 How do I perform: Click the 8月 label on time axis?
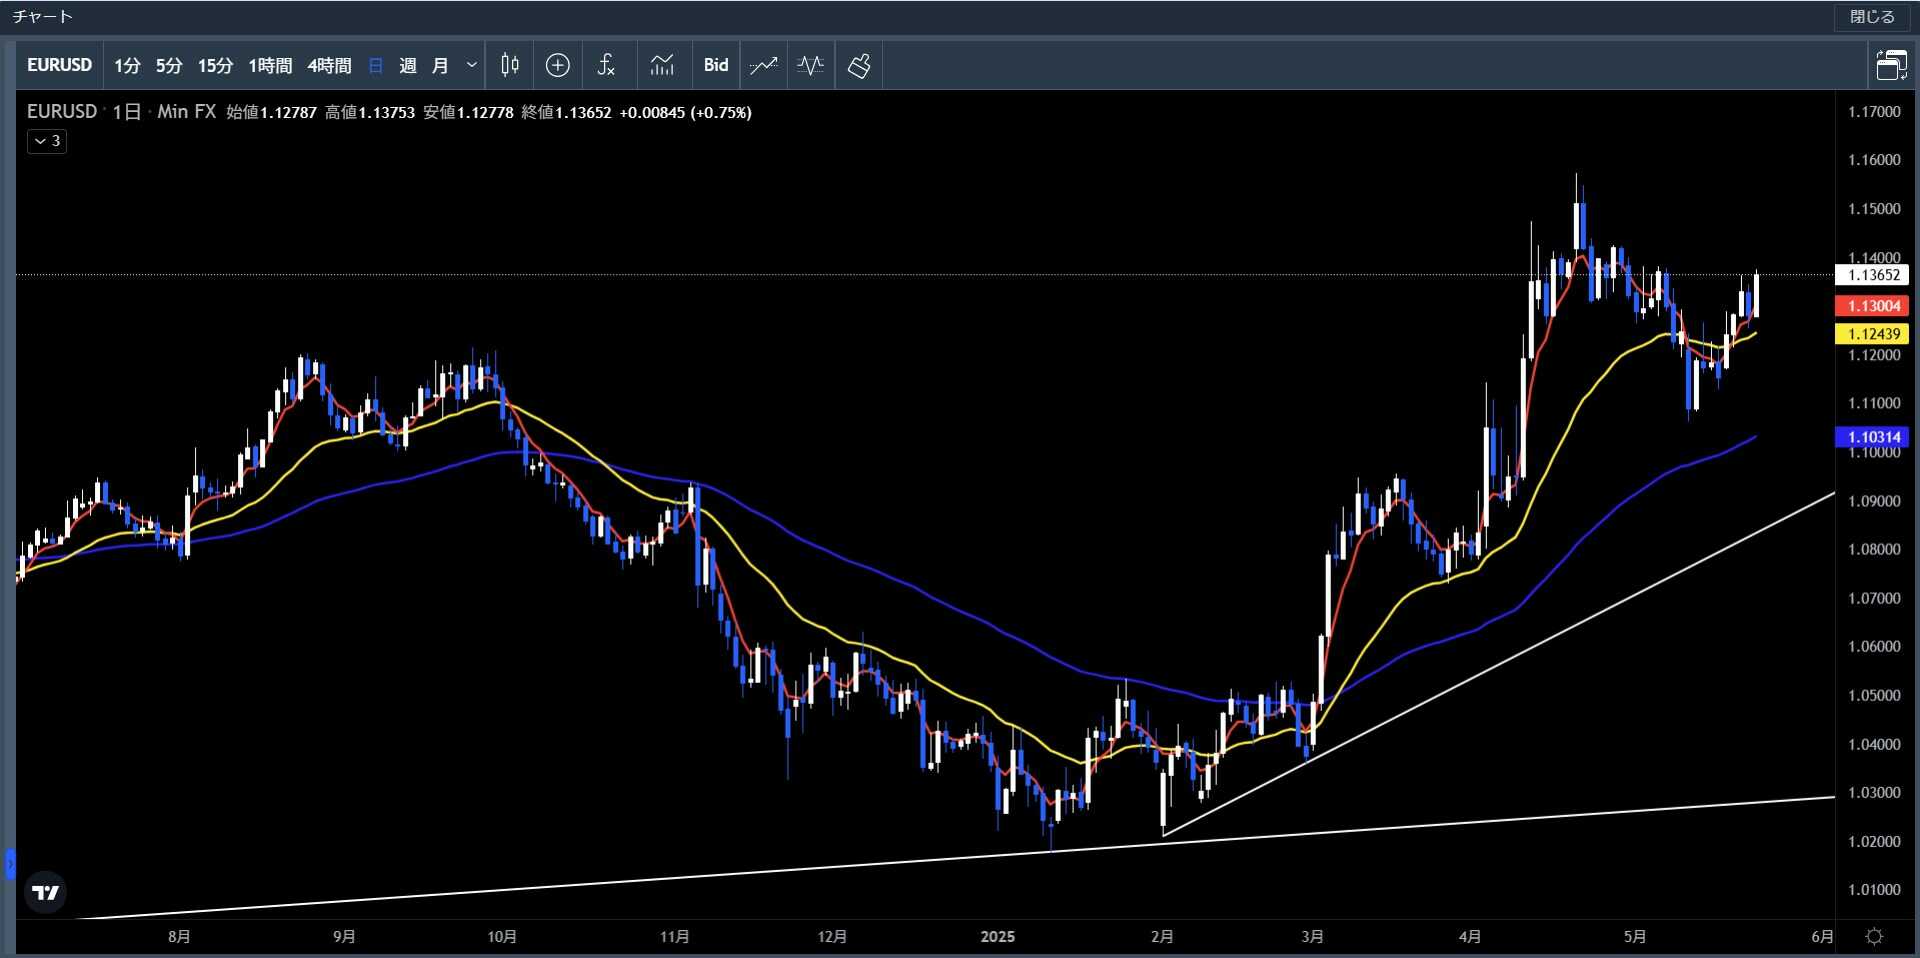point(179,937)
